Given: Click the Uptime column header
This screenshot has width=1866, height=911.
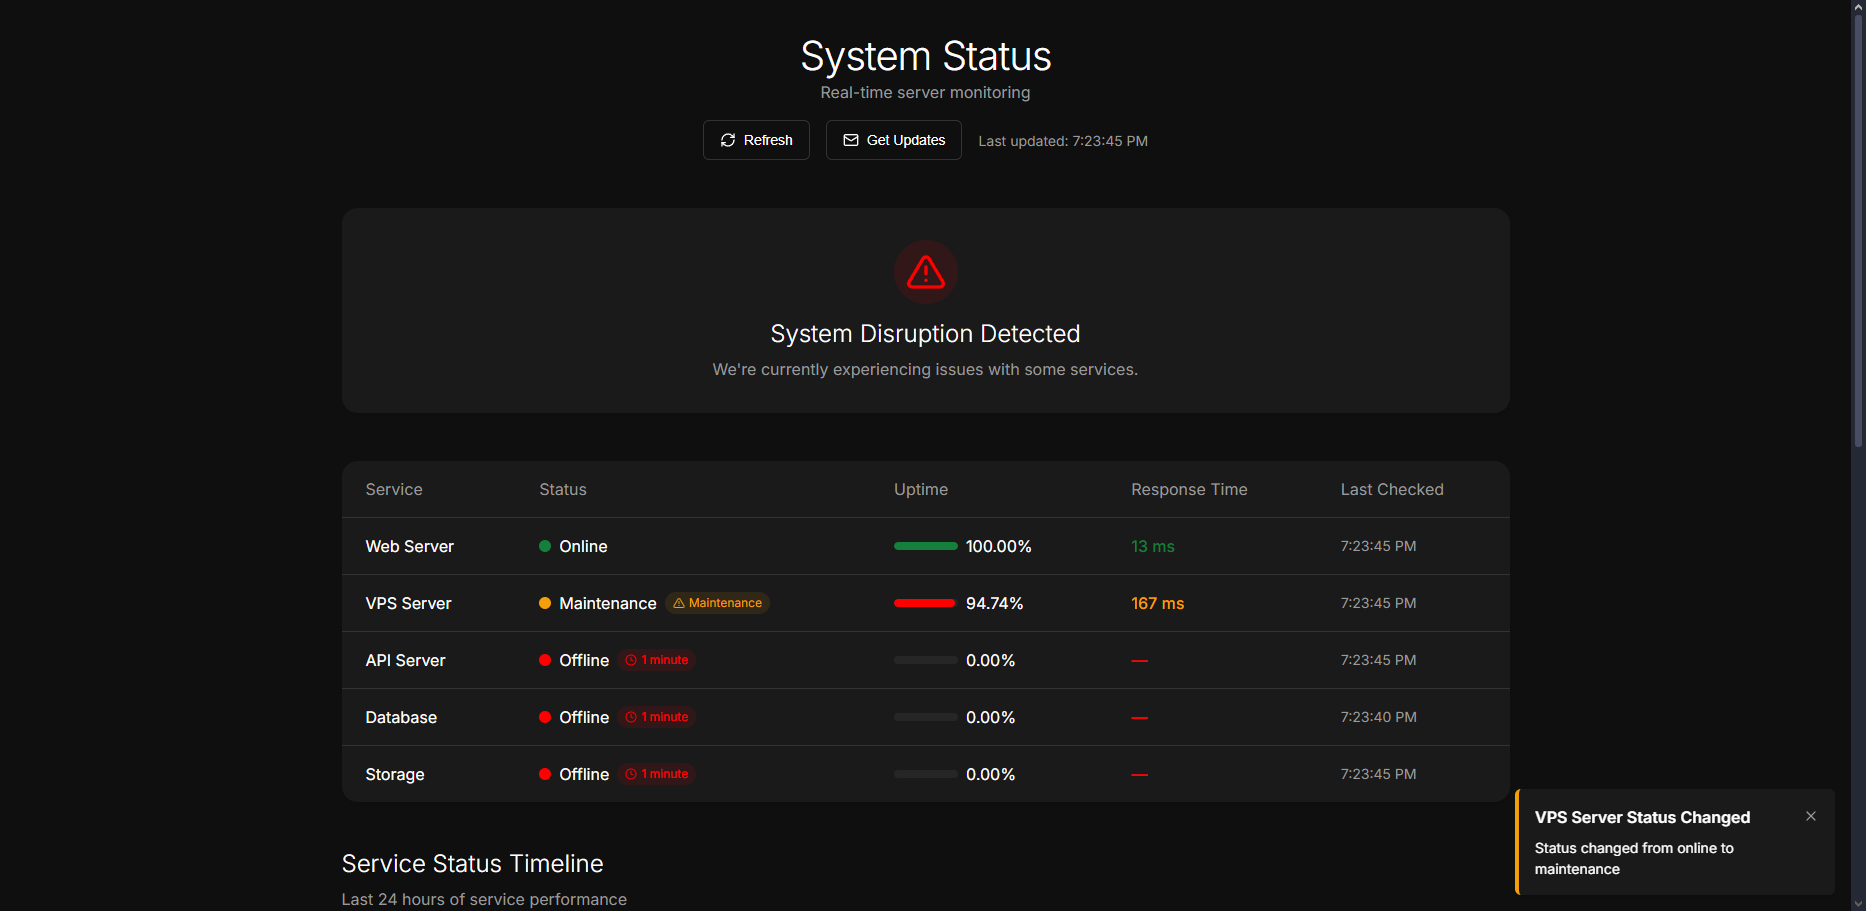Looking at the screenshot, I should click(x=920, y=489).
